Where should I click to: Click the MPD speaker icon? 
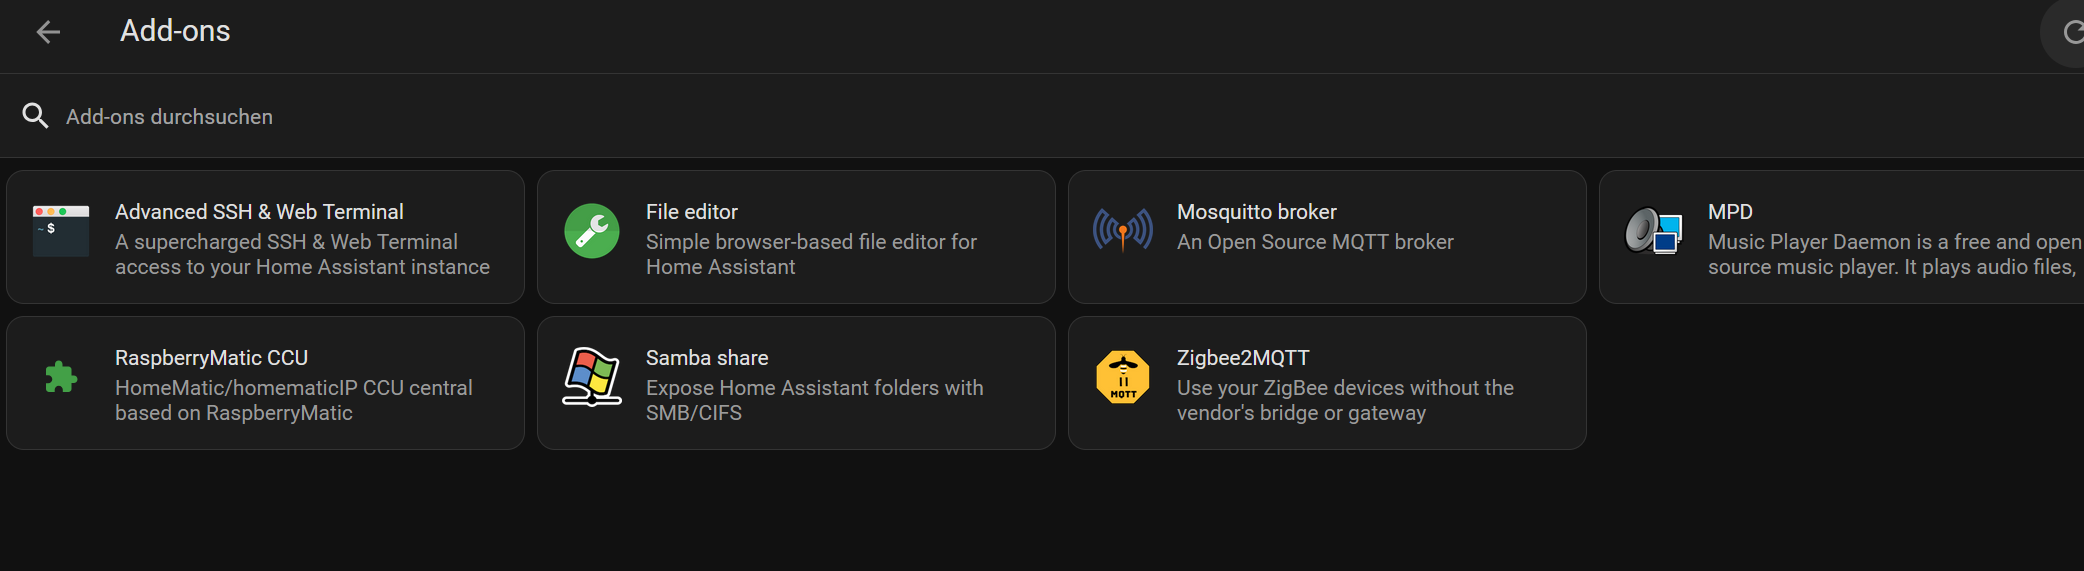point(1653,231)
